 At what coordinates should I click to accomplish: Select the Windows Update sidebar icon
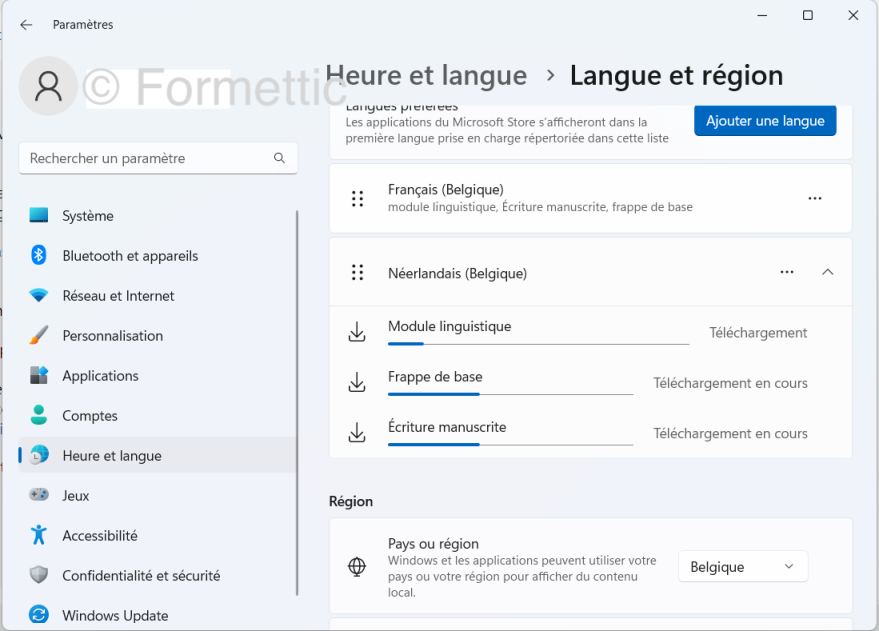tap(39, 615)
